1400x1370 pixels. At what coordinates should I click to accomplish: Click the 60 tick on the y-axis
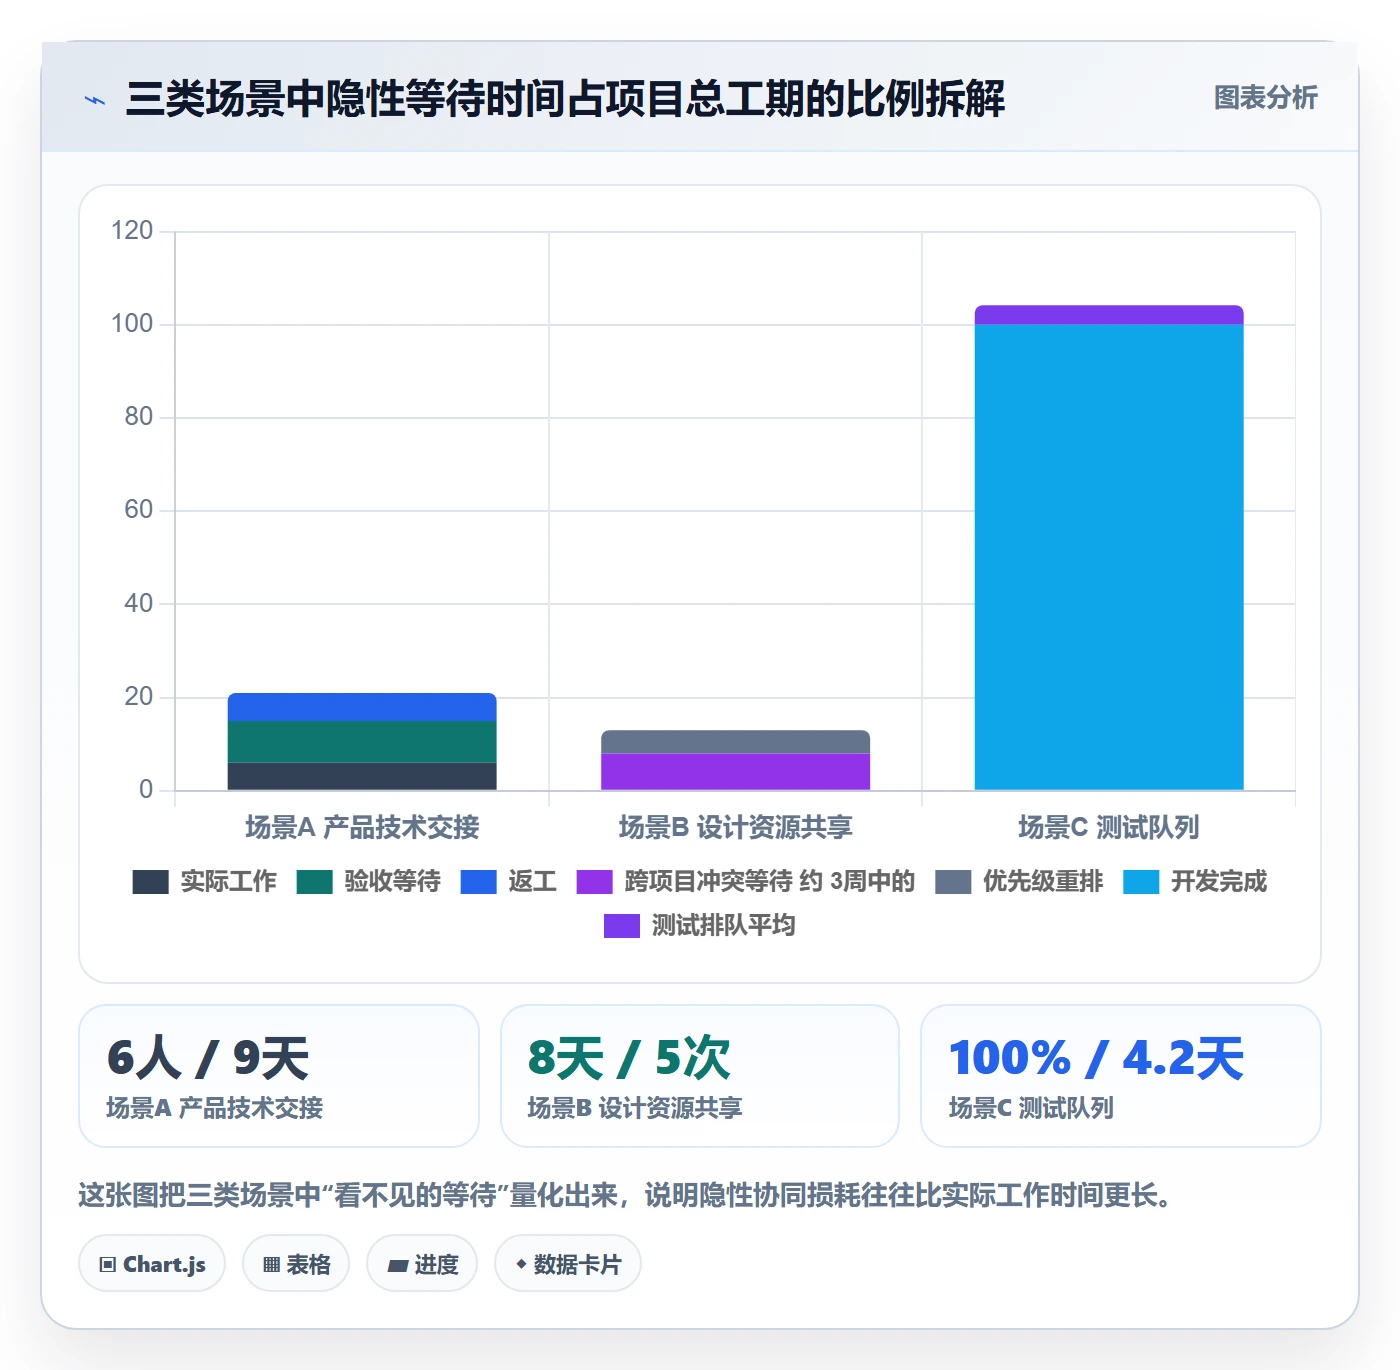coord(138,510)
